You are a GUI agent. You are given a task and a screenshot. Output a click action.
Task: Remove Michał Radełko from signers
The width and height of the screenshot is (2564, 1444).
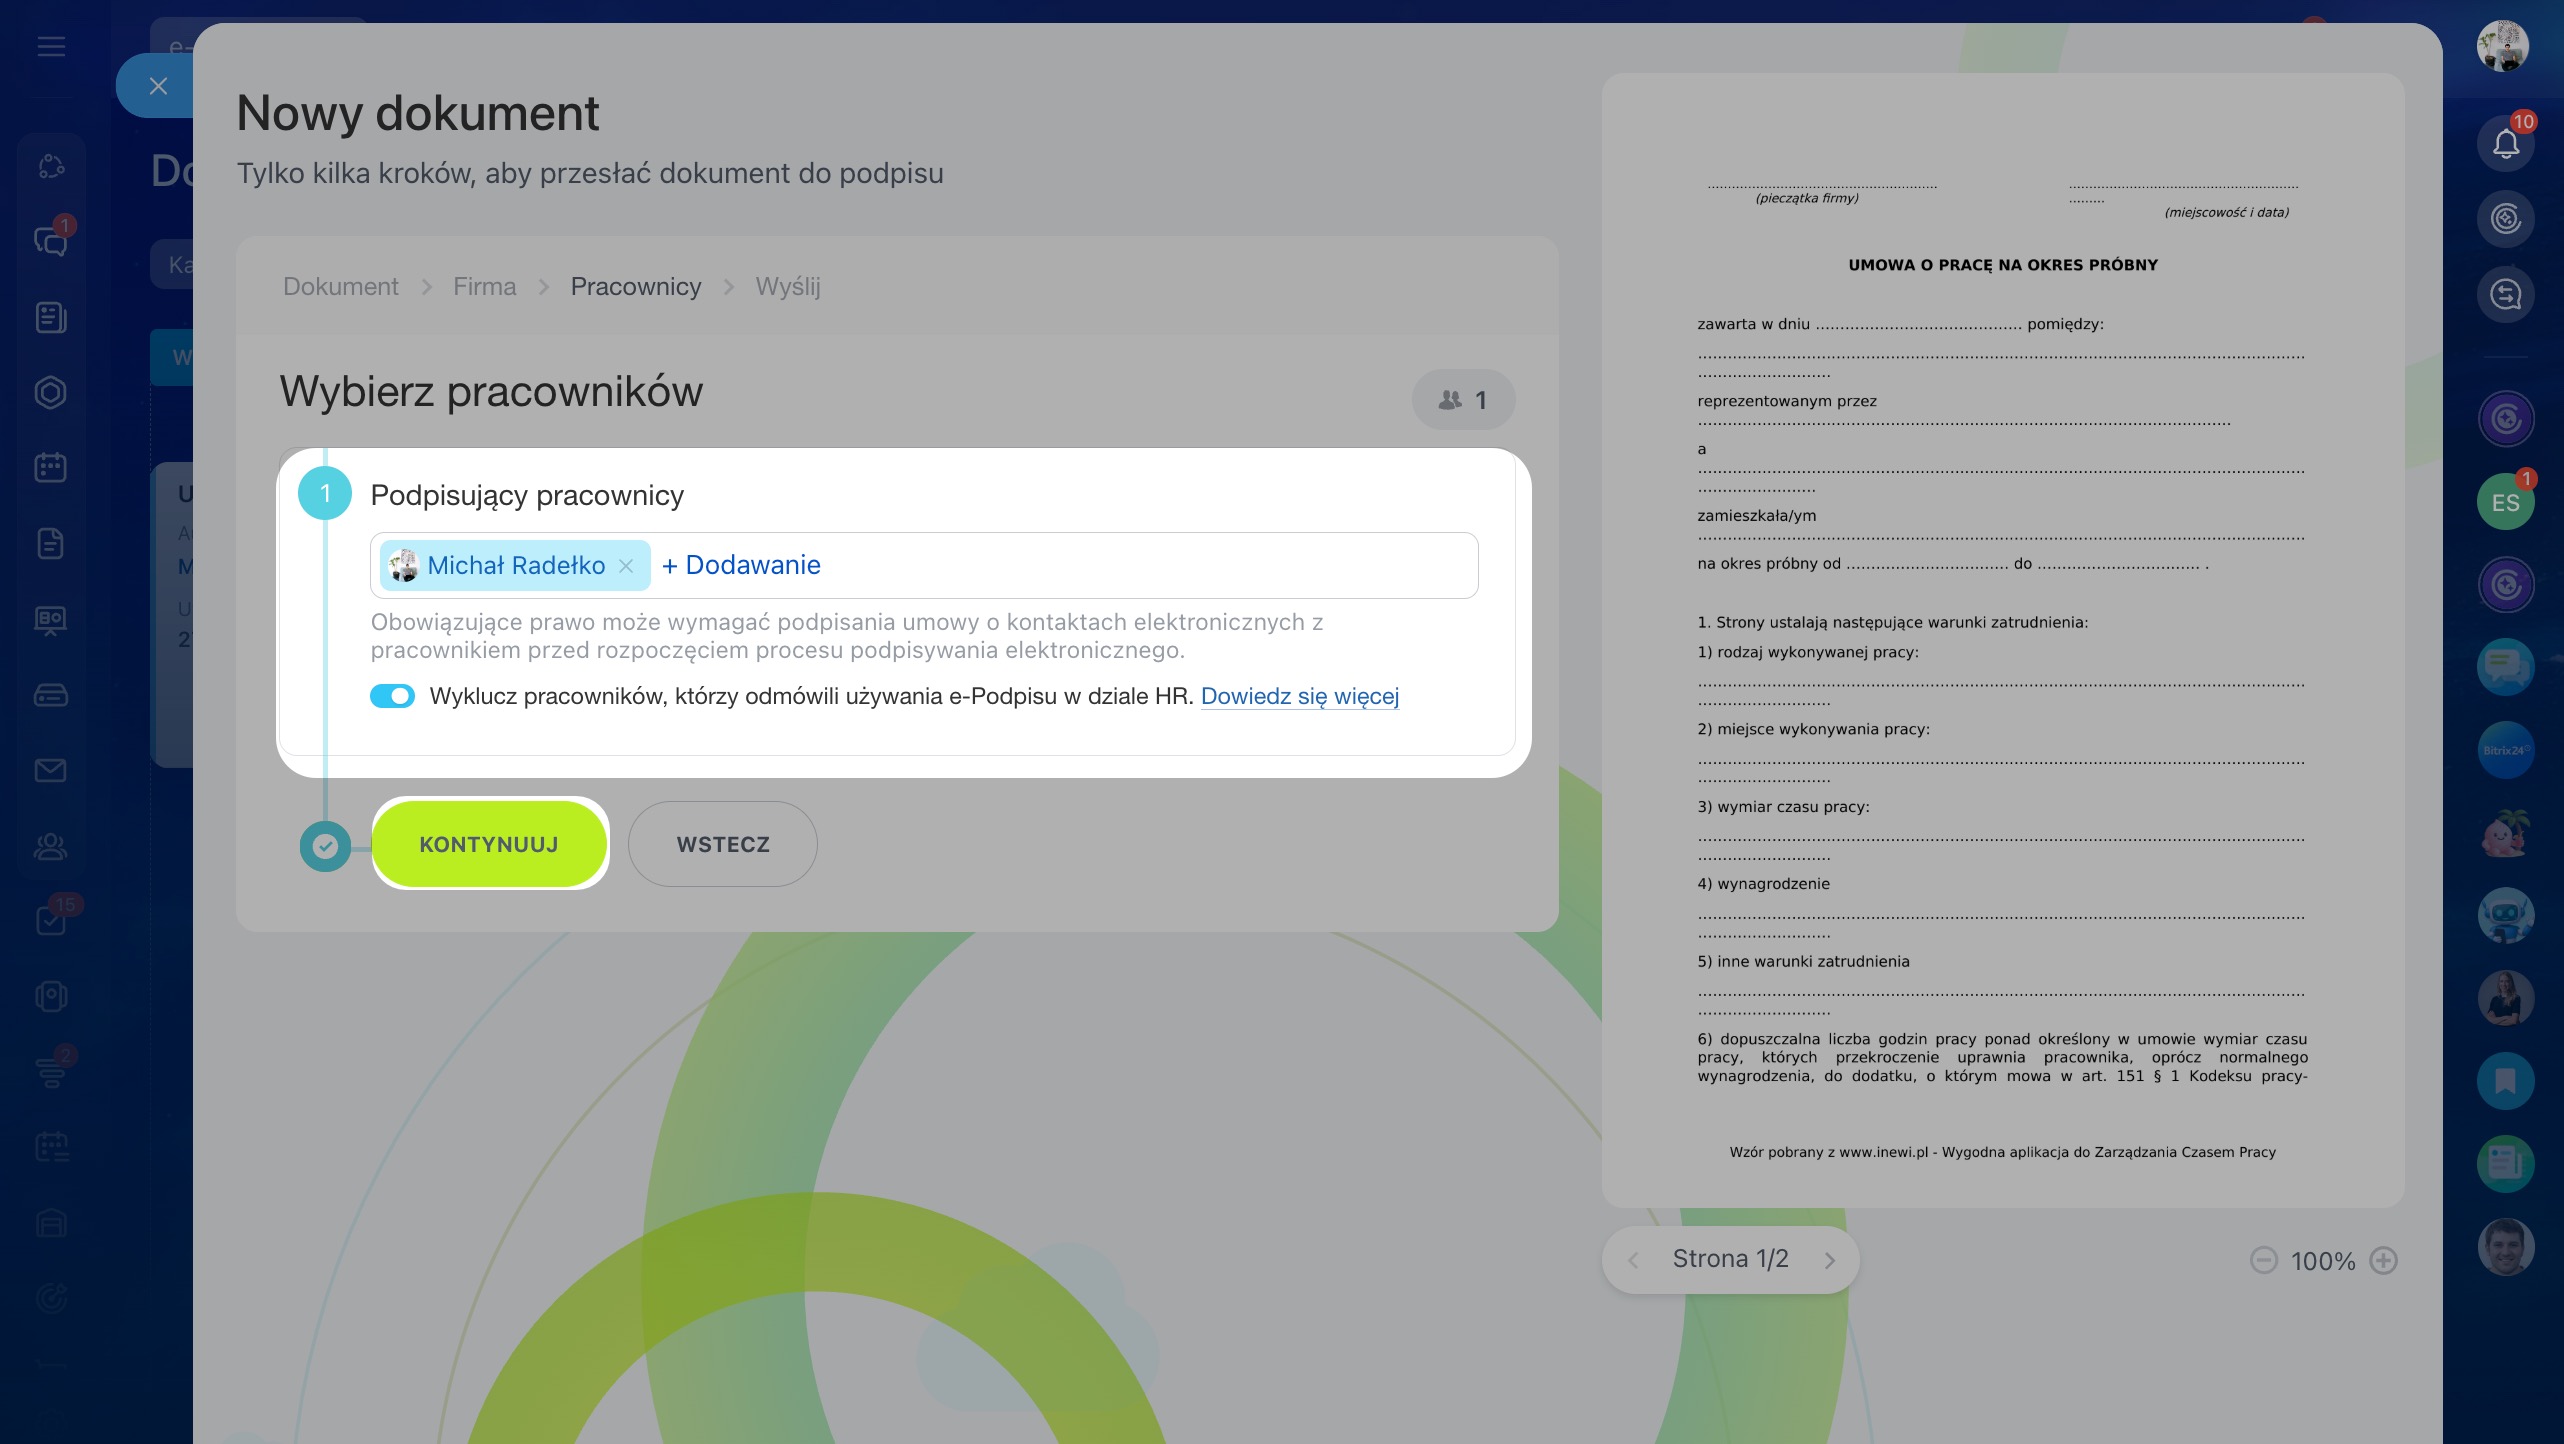click(x=626, y=566)
